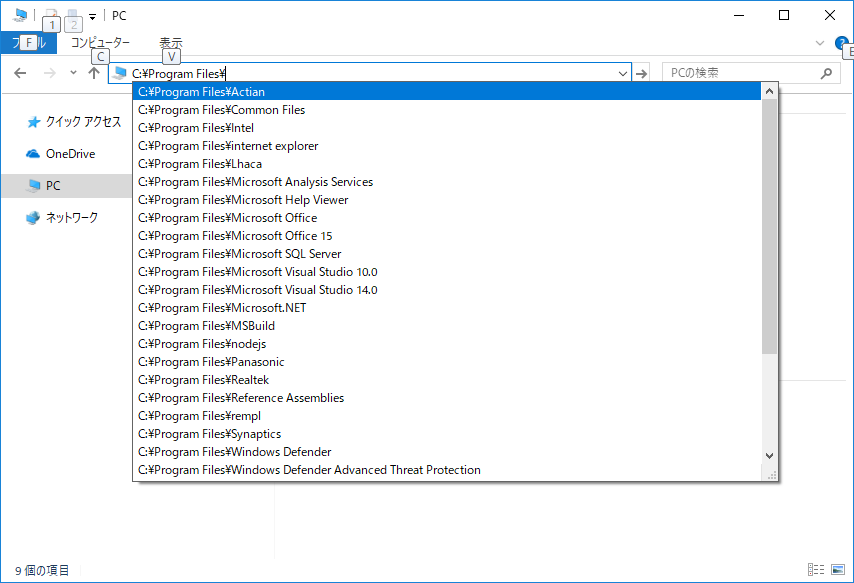Choose the C:¥Program Files¥Panasonic suggestion
This screenshot has width=854, height=583.
447,361
